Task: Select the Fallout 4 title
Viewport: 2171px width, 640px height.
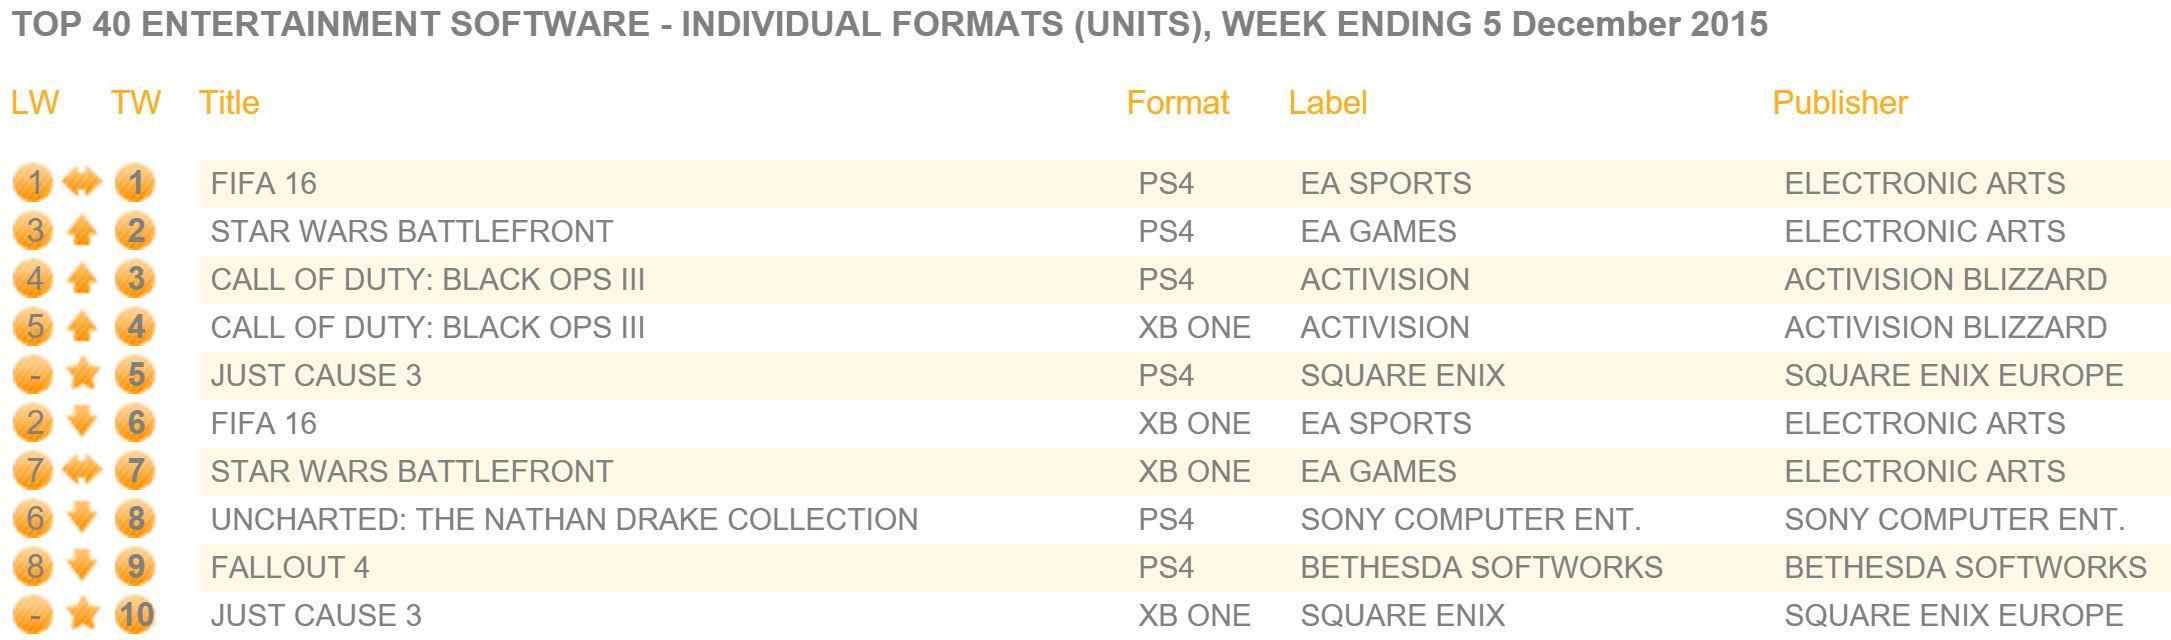Action: click(290, 567)
